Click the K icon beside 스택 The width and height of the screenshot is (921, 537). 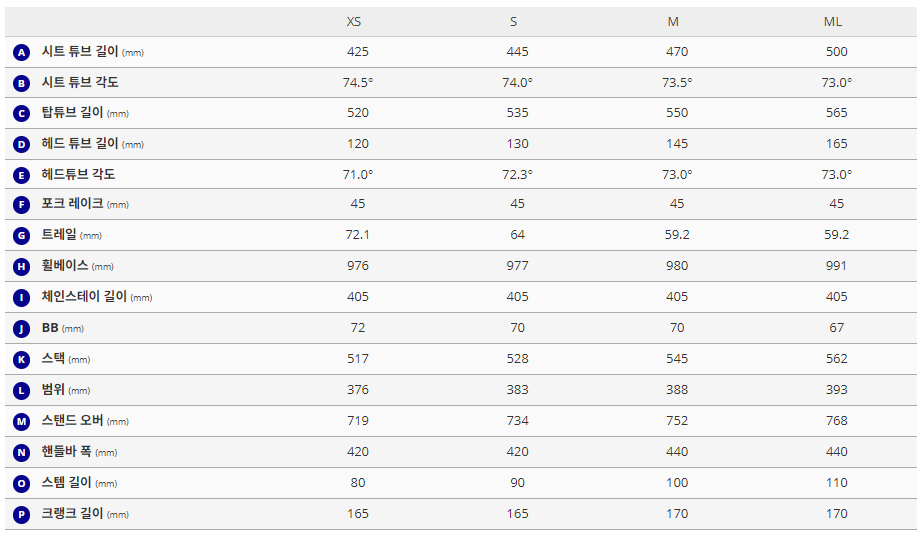(x=22, y=359)
